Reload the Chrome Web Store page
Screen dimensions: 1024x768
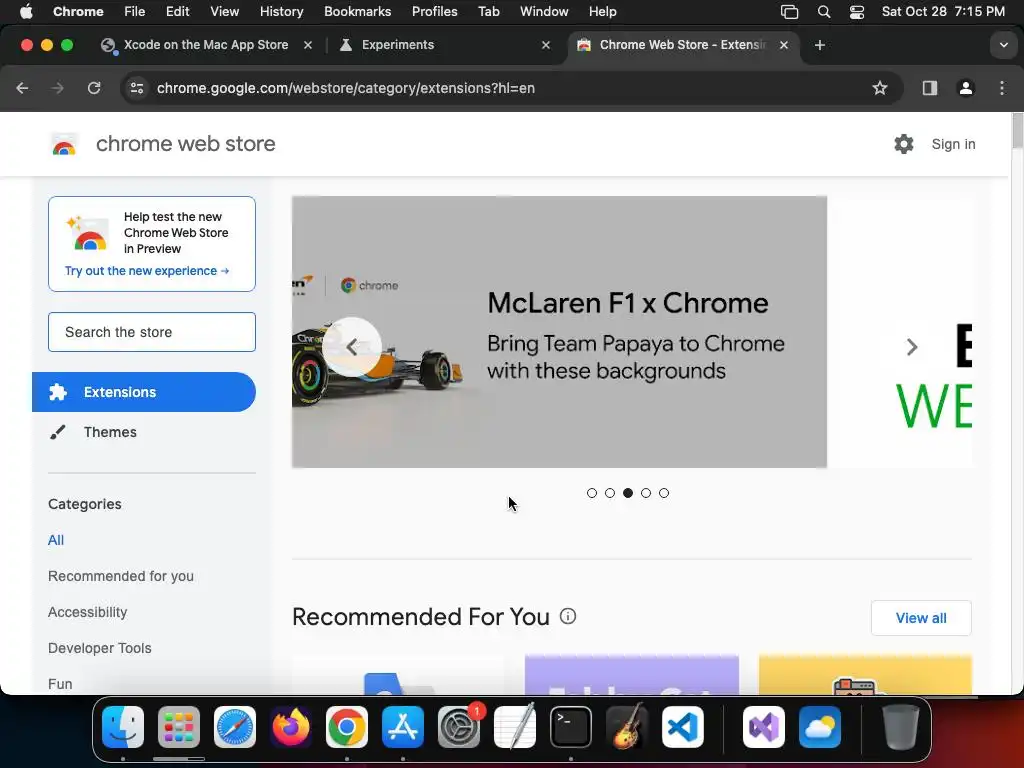point(94,88)
